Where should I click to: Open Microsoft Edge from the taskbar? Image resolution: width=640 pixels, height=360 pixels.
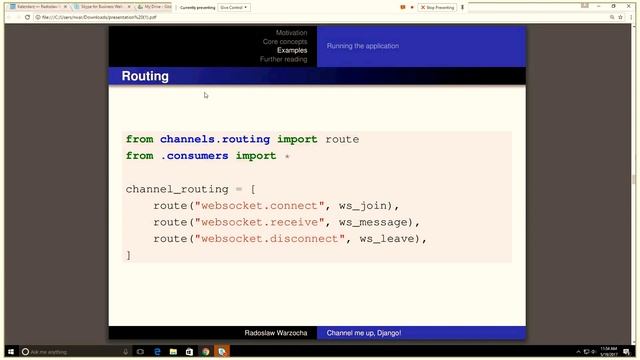[157, 351]
